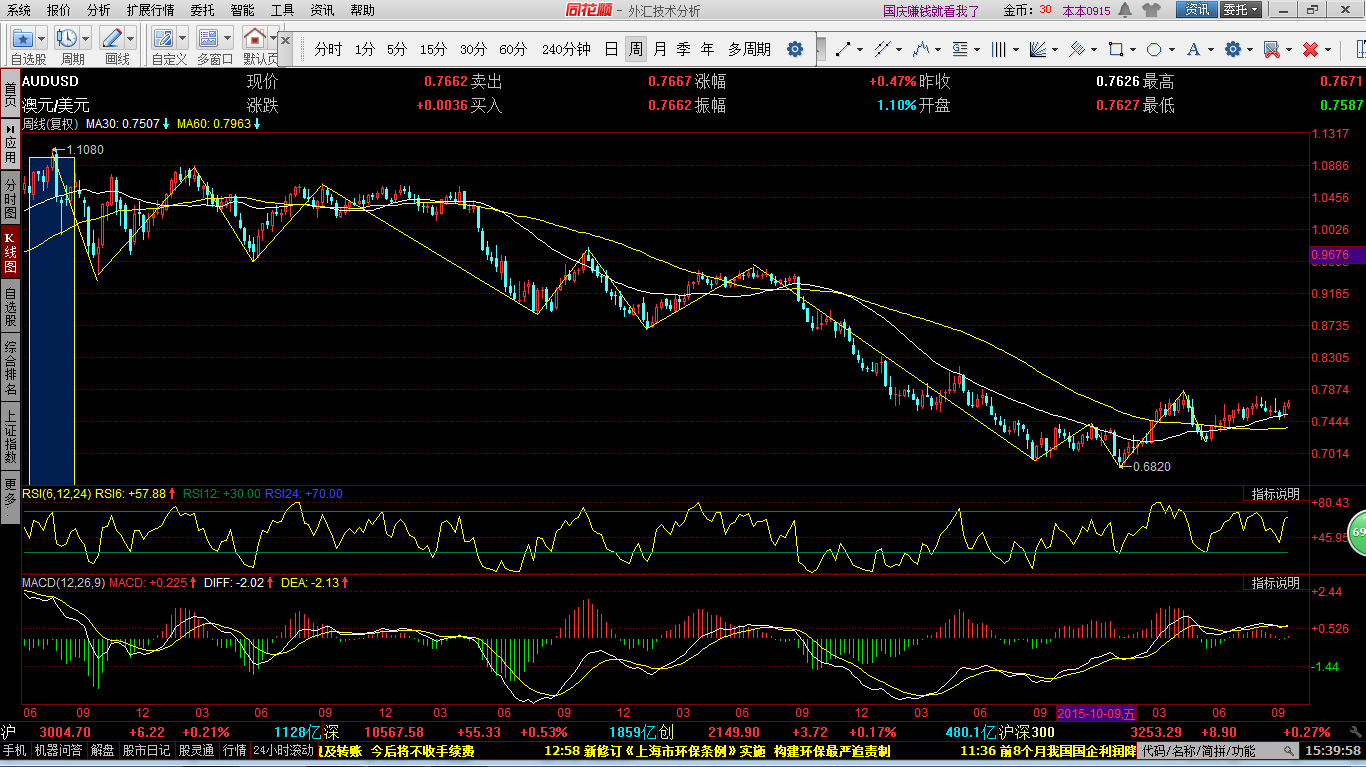Open the 国庆赚钱就看我了 promo link
Image resolution: width=1366 pixels, height=767 pixels.
click(x=931, y=11)
